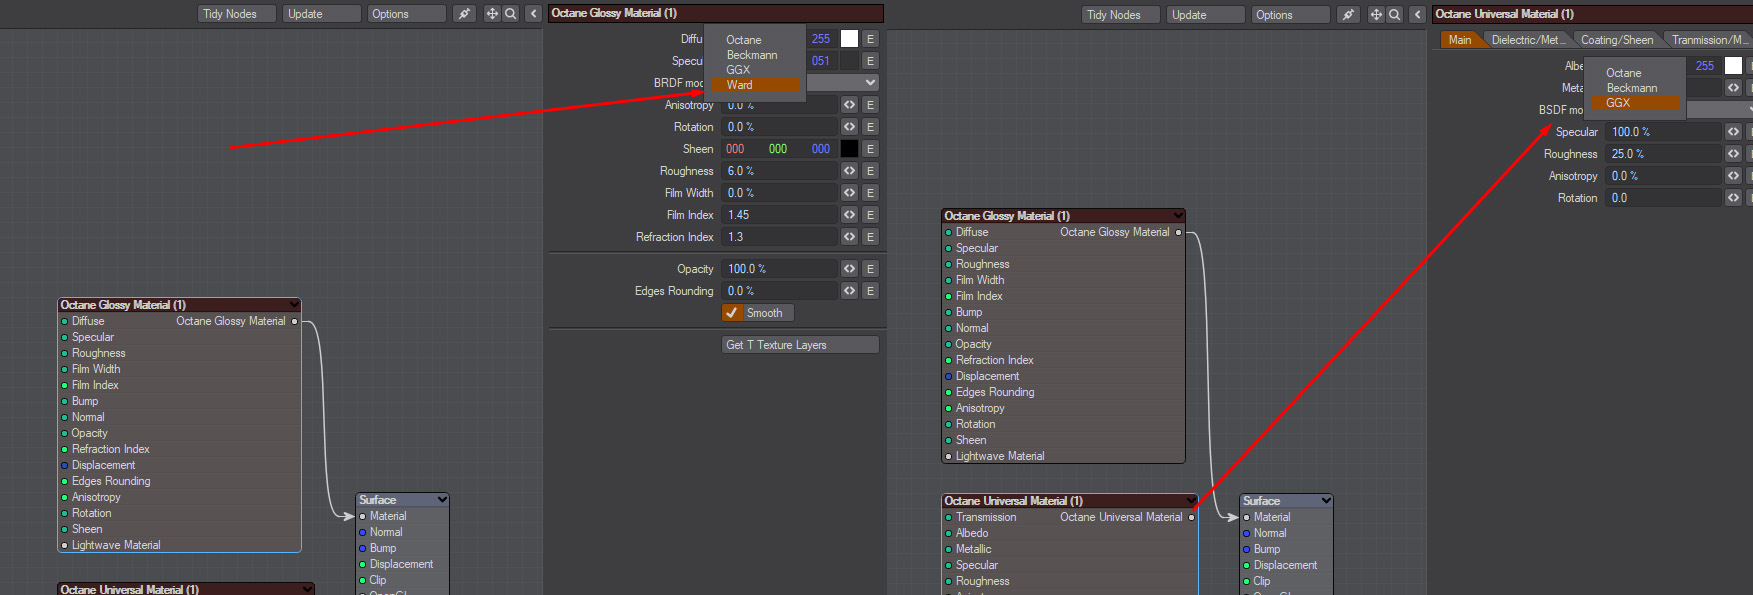The image size is (1753, 595).
Task: Switch to the Dielectric/Met tab
Action: click(1526, 40)
